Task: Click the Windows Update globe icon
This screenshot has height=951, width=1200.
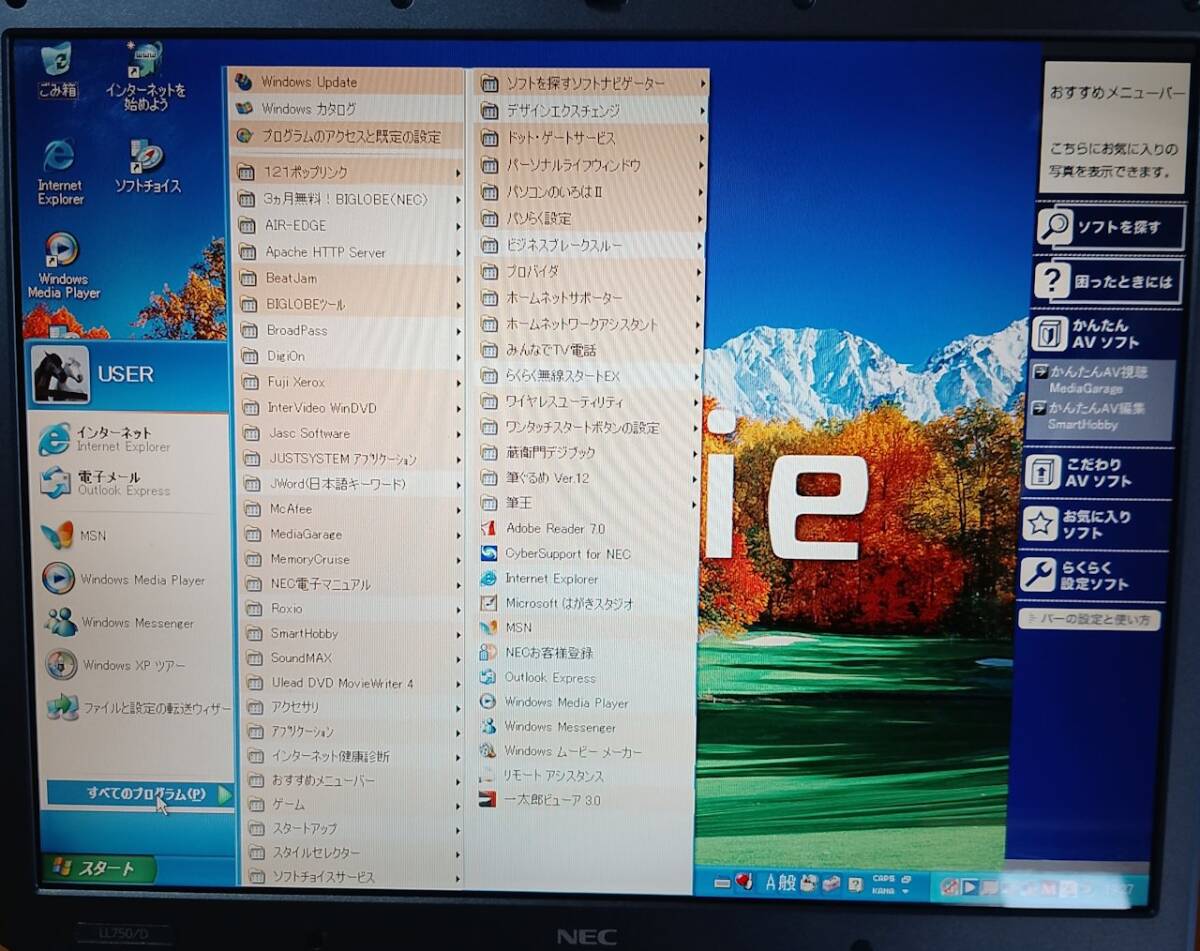Action: 243,82
